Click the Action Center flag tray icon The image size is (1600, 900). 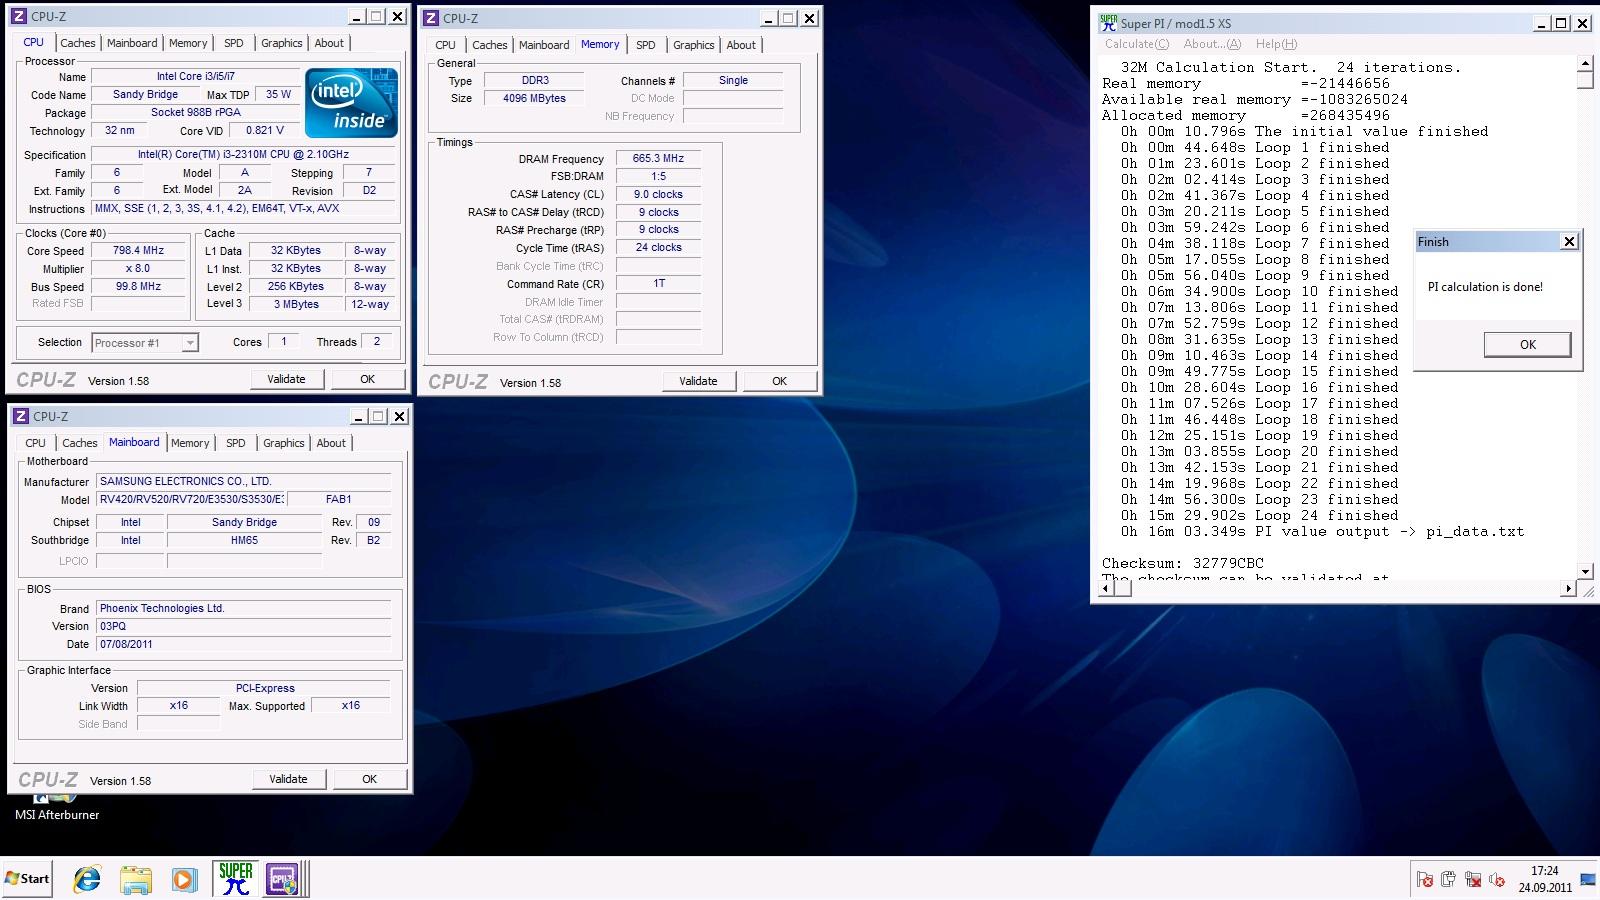tap(1425, 880)
